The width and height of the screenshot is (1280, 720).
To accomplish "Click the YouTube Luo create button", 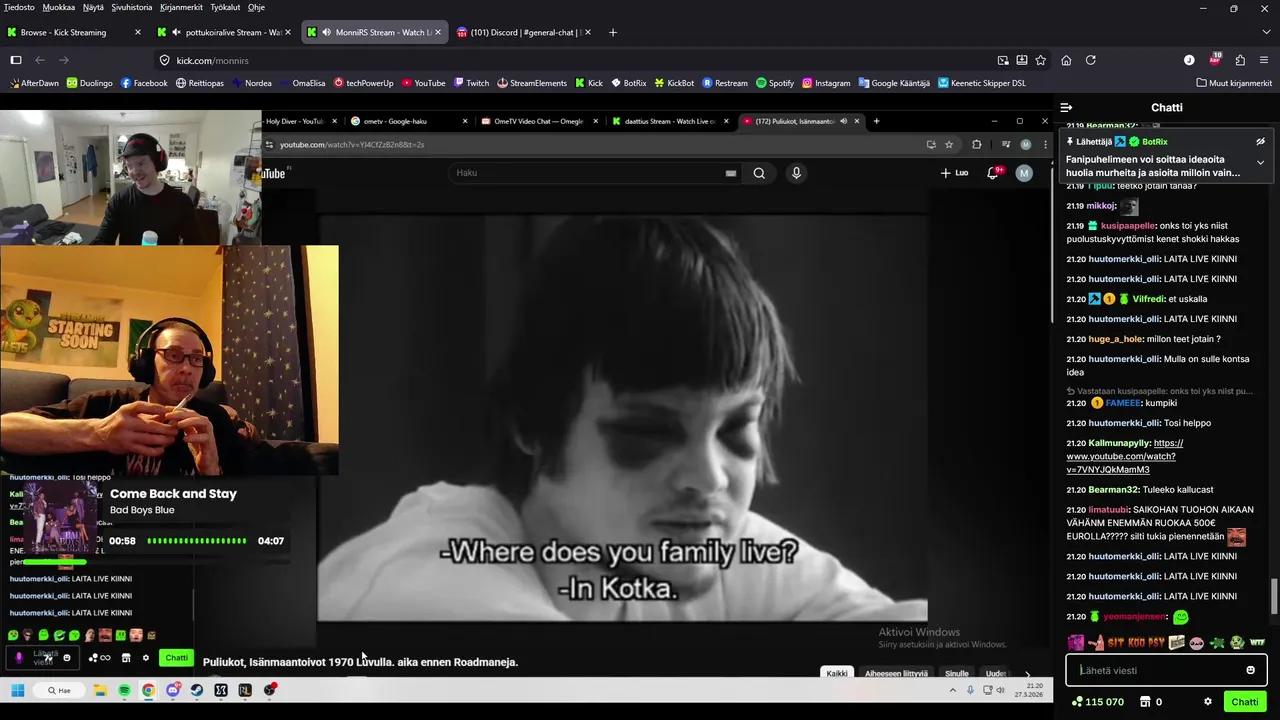I will point(955,173).
